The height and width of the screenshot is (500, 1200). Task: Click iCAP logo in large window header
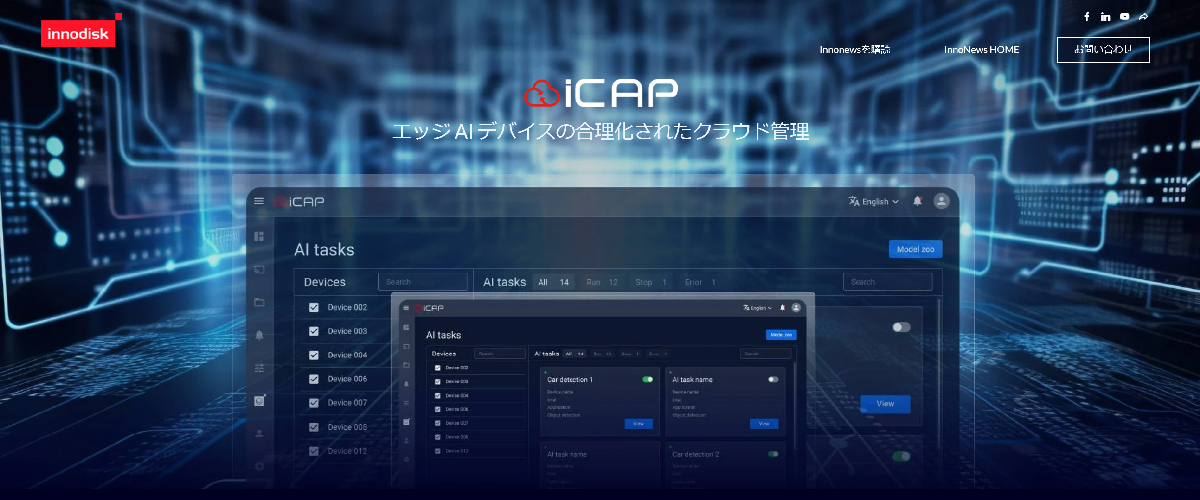click(300, 201)
